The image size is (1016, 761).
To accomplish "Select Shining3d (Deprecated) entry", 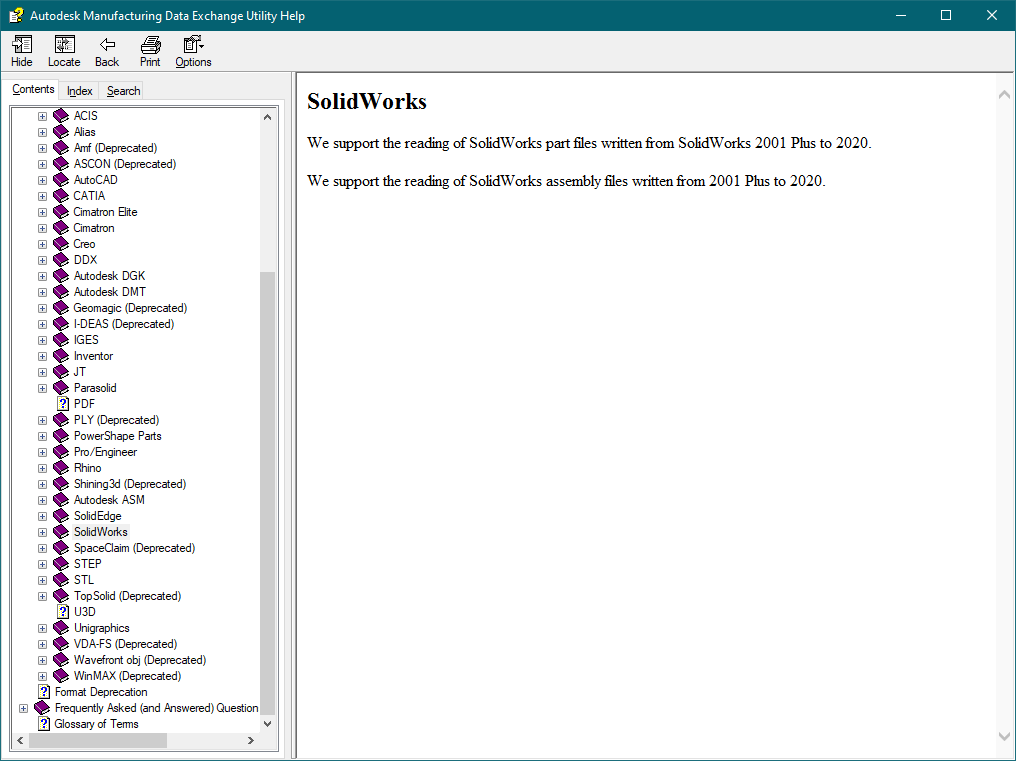I will pos(130,484).
